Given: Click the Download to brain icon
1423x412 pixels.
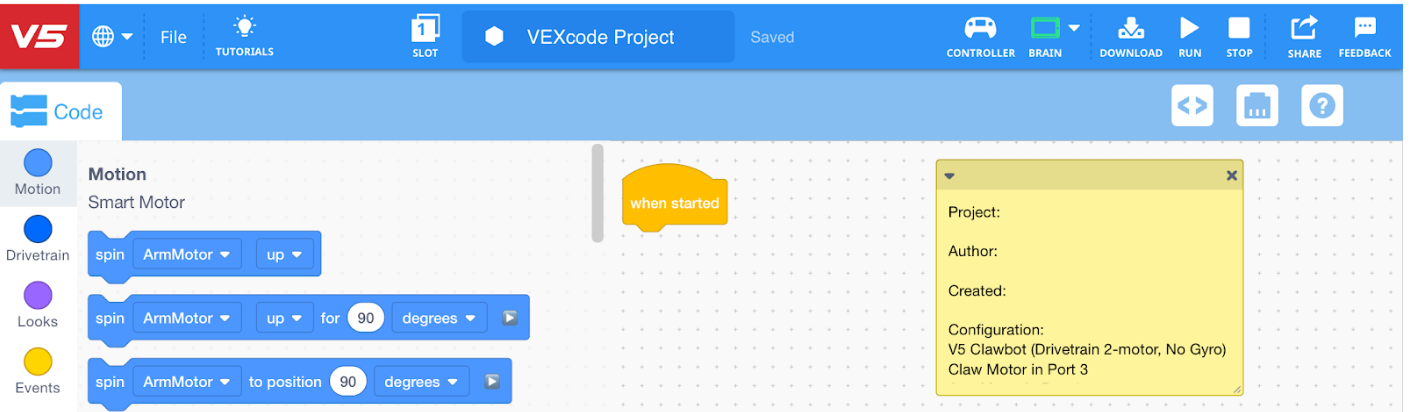Looking at the screenshot, I should pyautogui.click(x=1130, y=28).
